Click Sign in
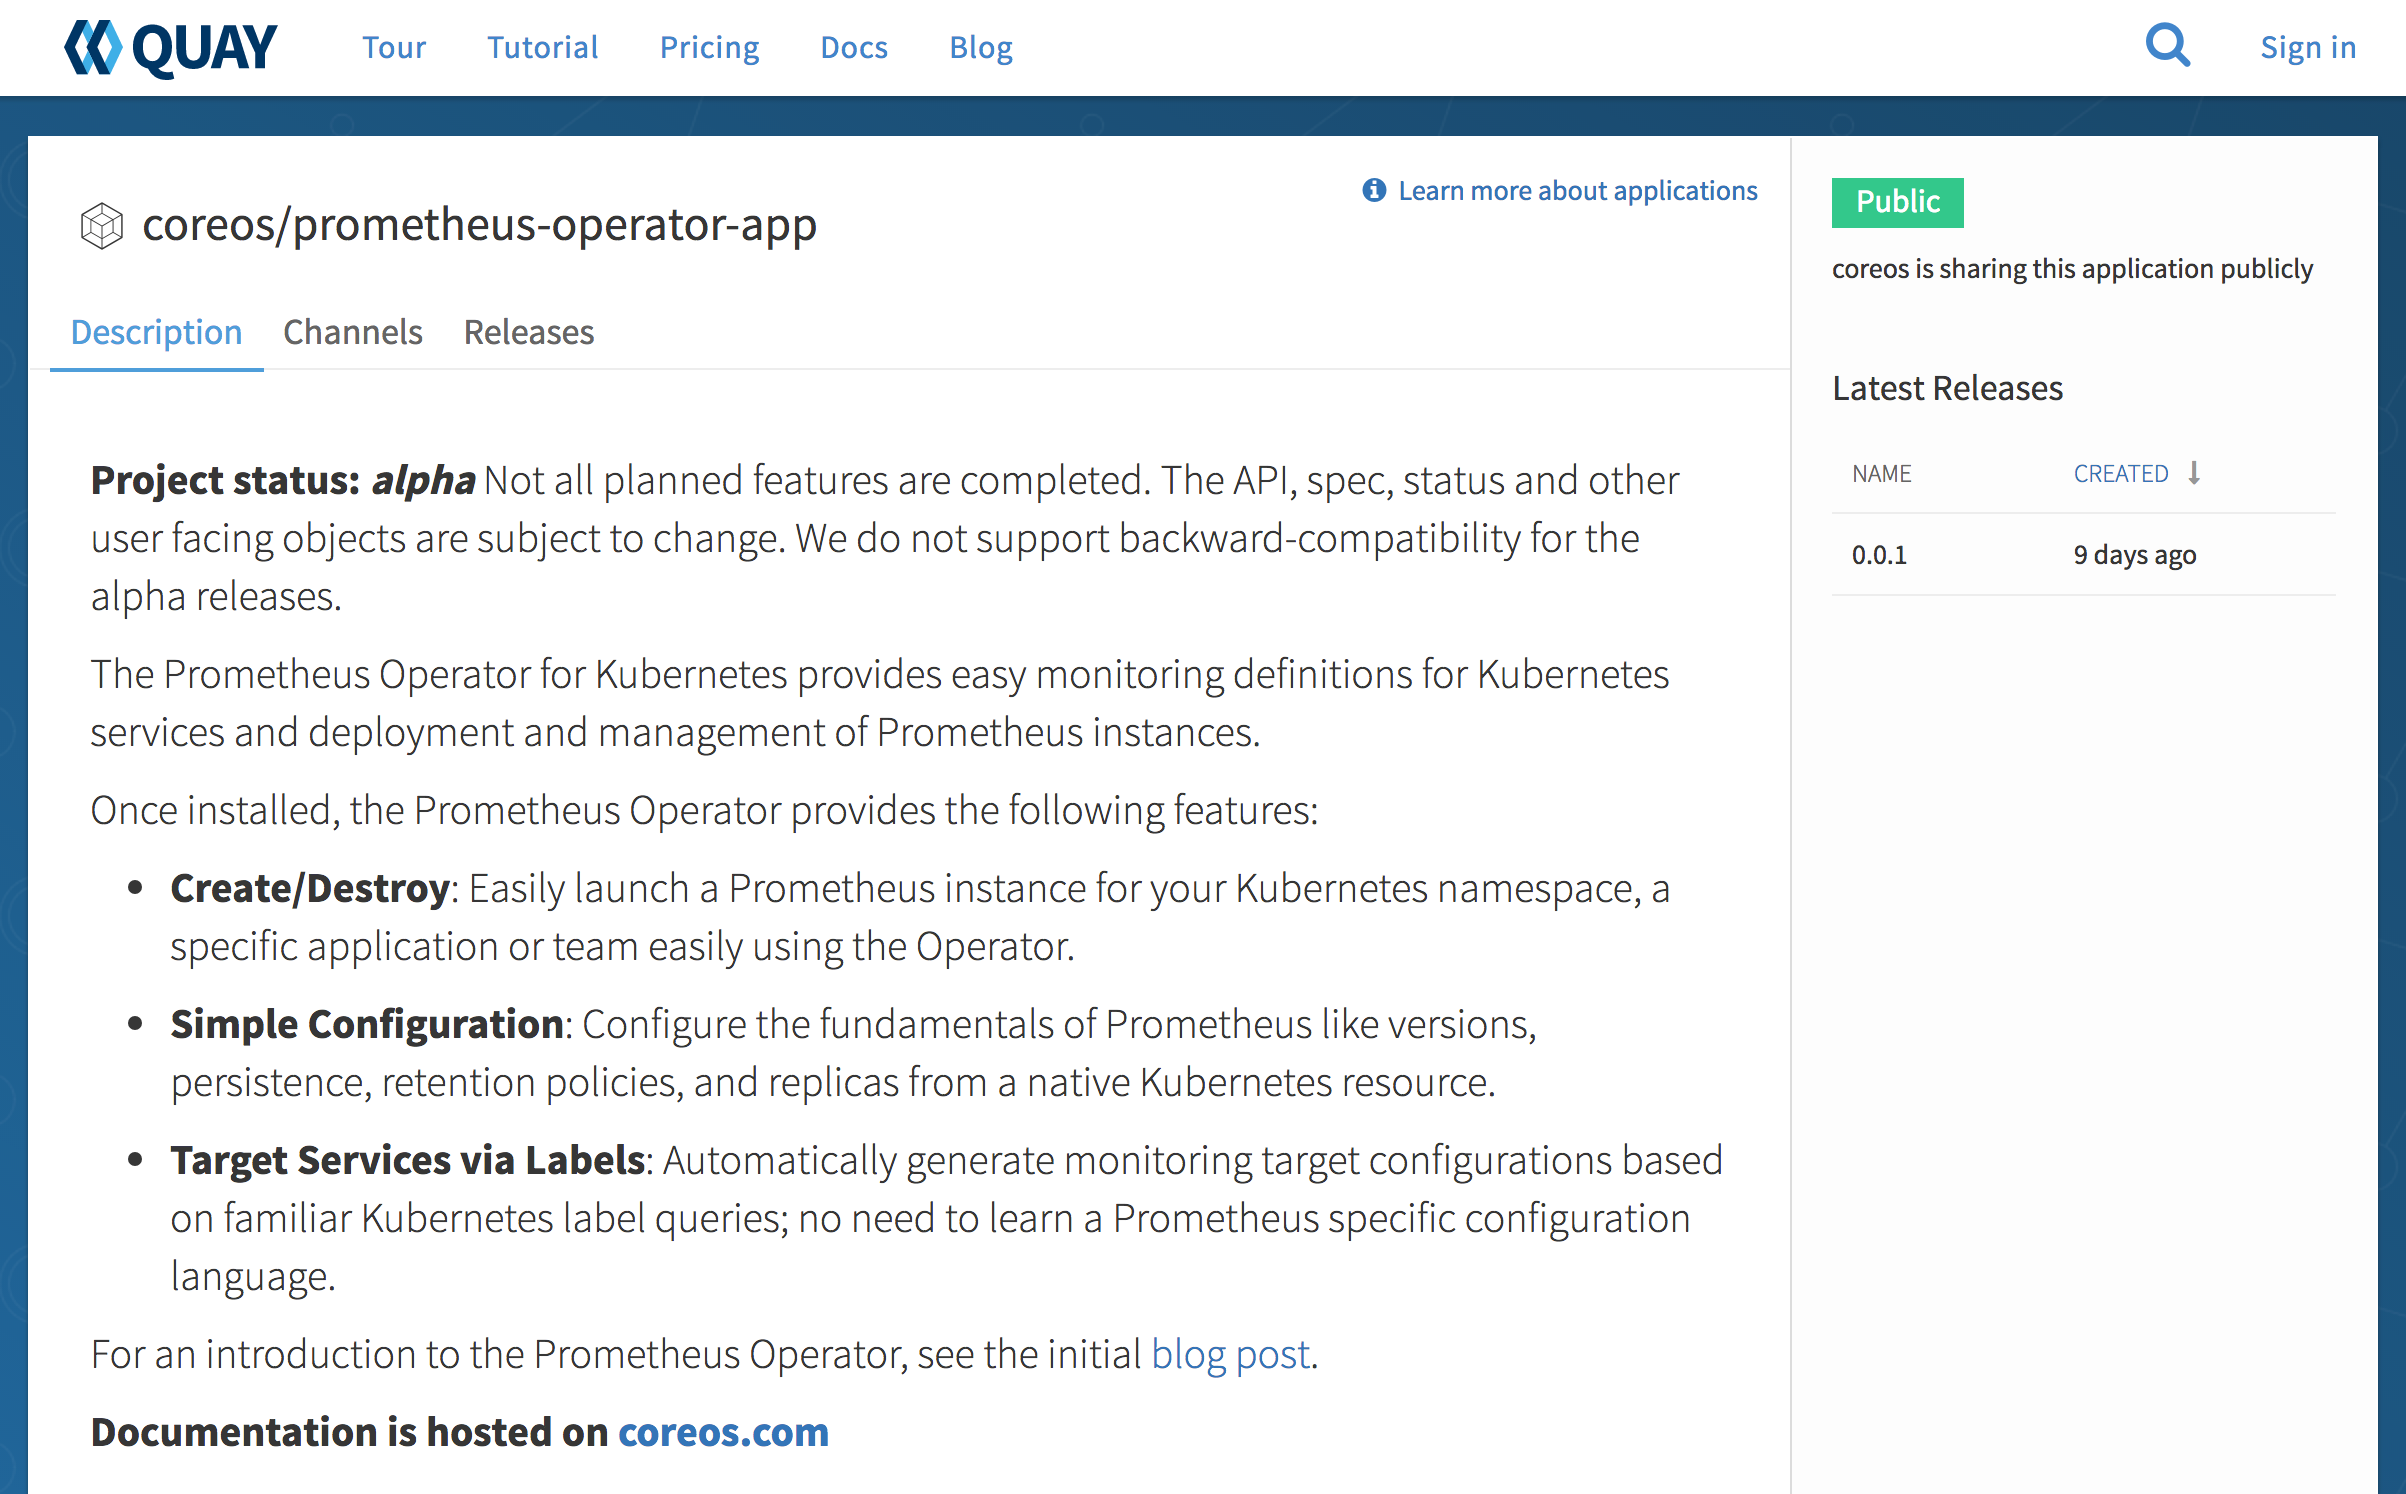2406x1494 pixels. pyautogui.click(x=2308, y=47)
